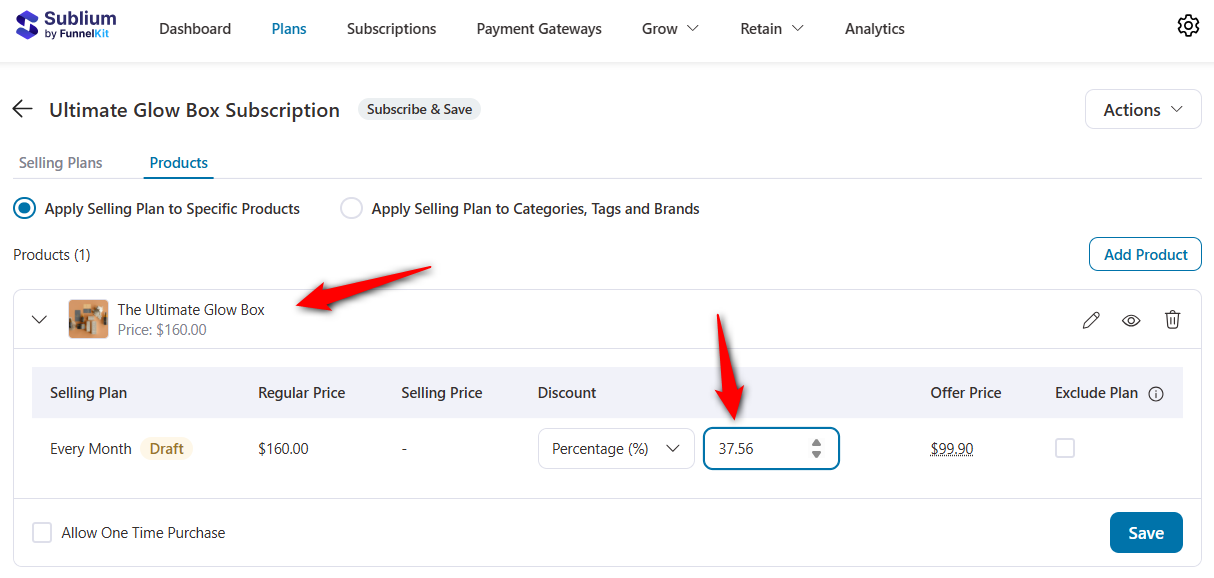Save the selling plan changes

click(1146, 532)
